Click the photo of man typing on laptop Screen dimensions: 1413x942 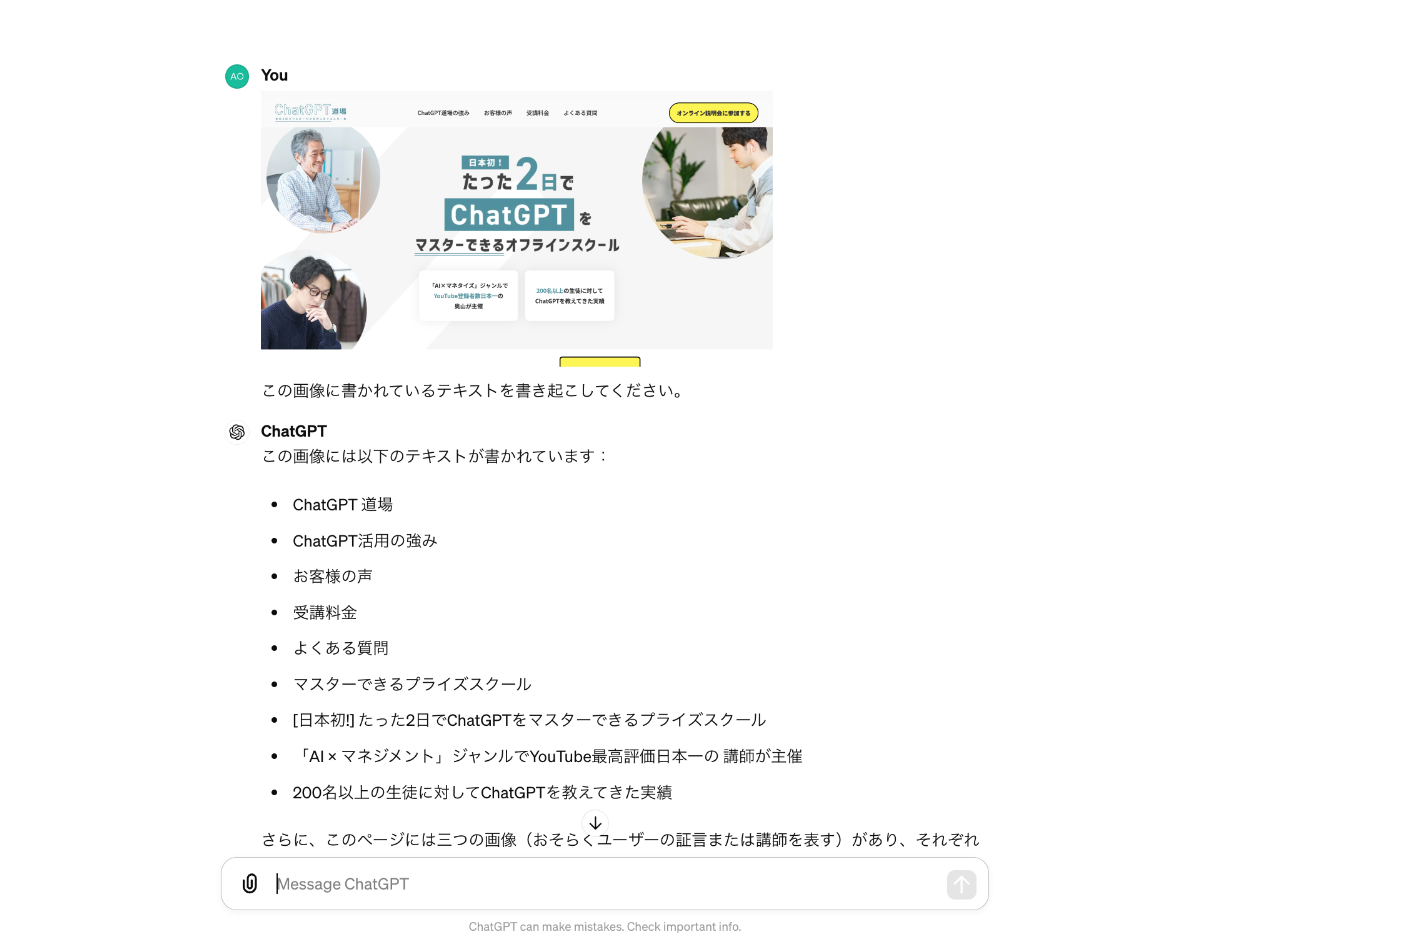click(708, 192)
